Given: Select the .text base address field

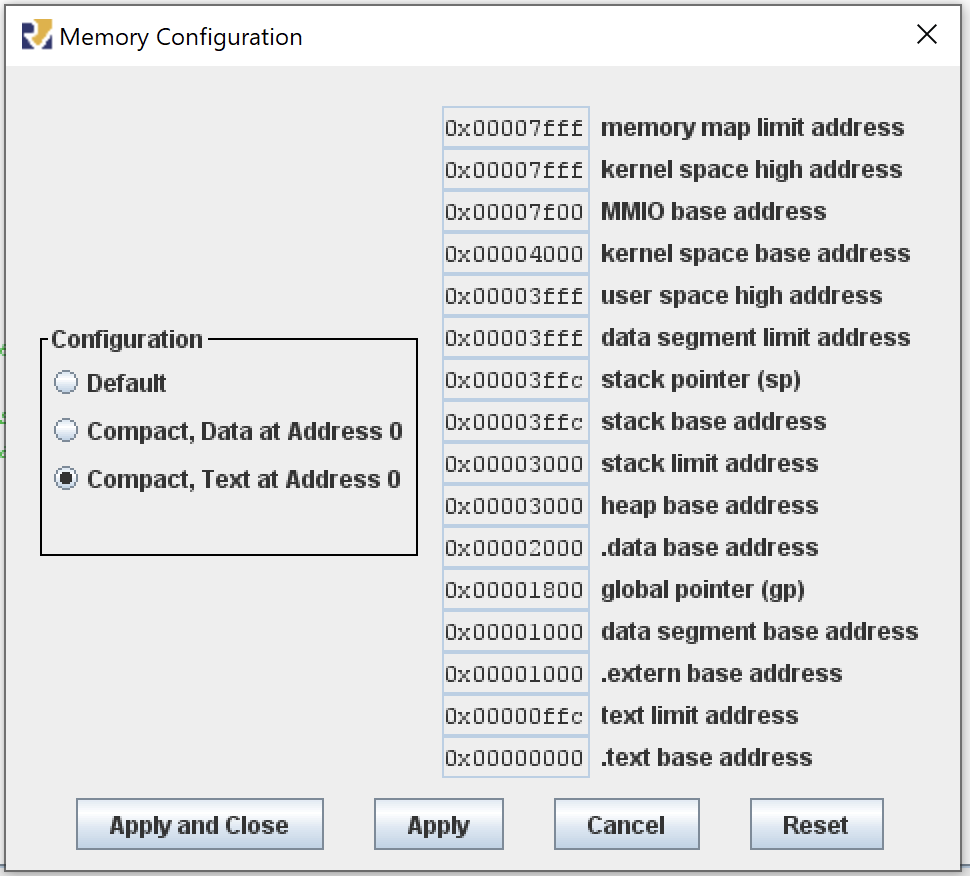Looking at the screenshot, I should click(515, 757).
